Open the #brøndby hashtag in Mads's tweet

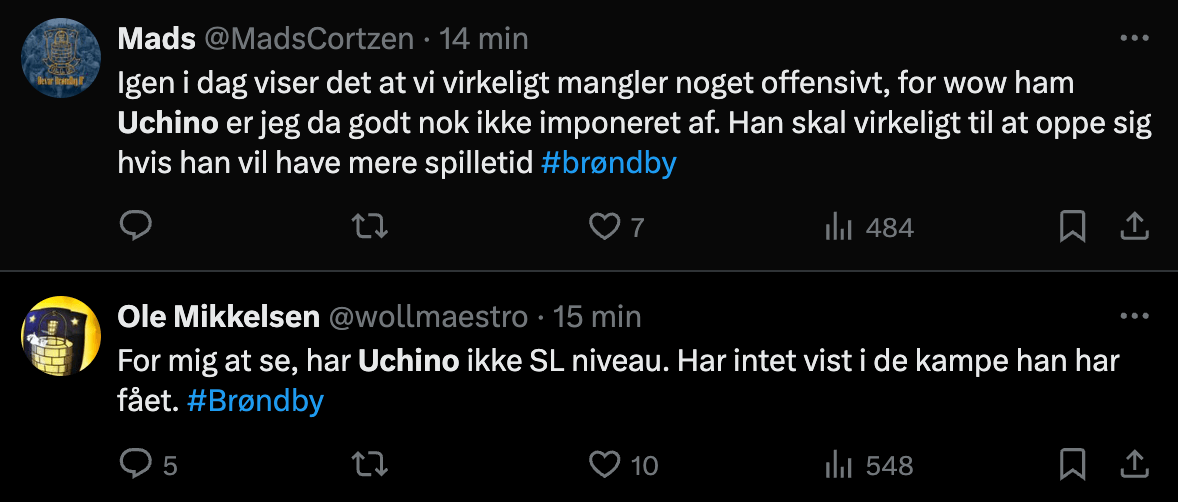(609, 163)
